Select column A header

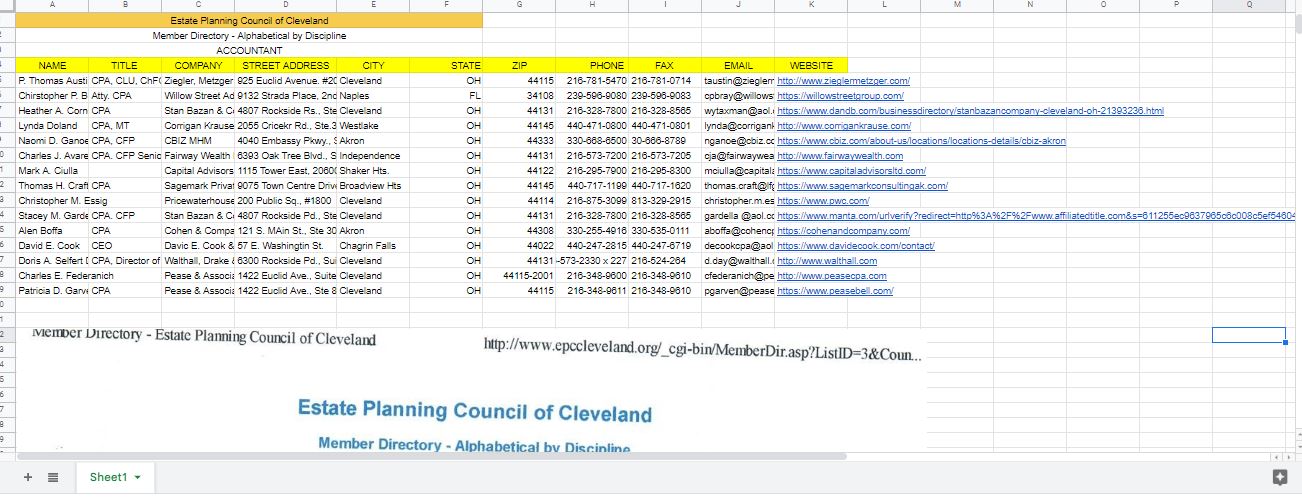[52, 5]
